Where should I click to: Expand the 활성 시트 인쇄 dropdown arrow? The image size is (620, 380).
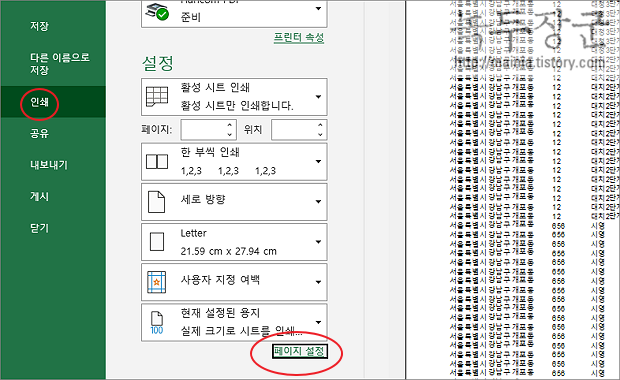pyautogui.click(x=318, y=97)
